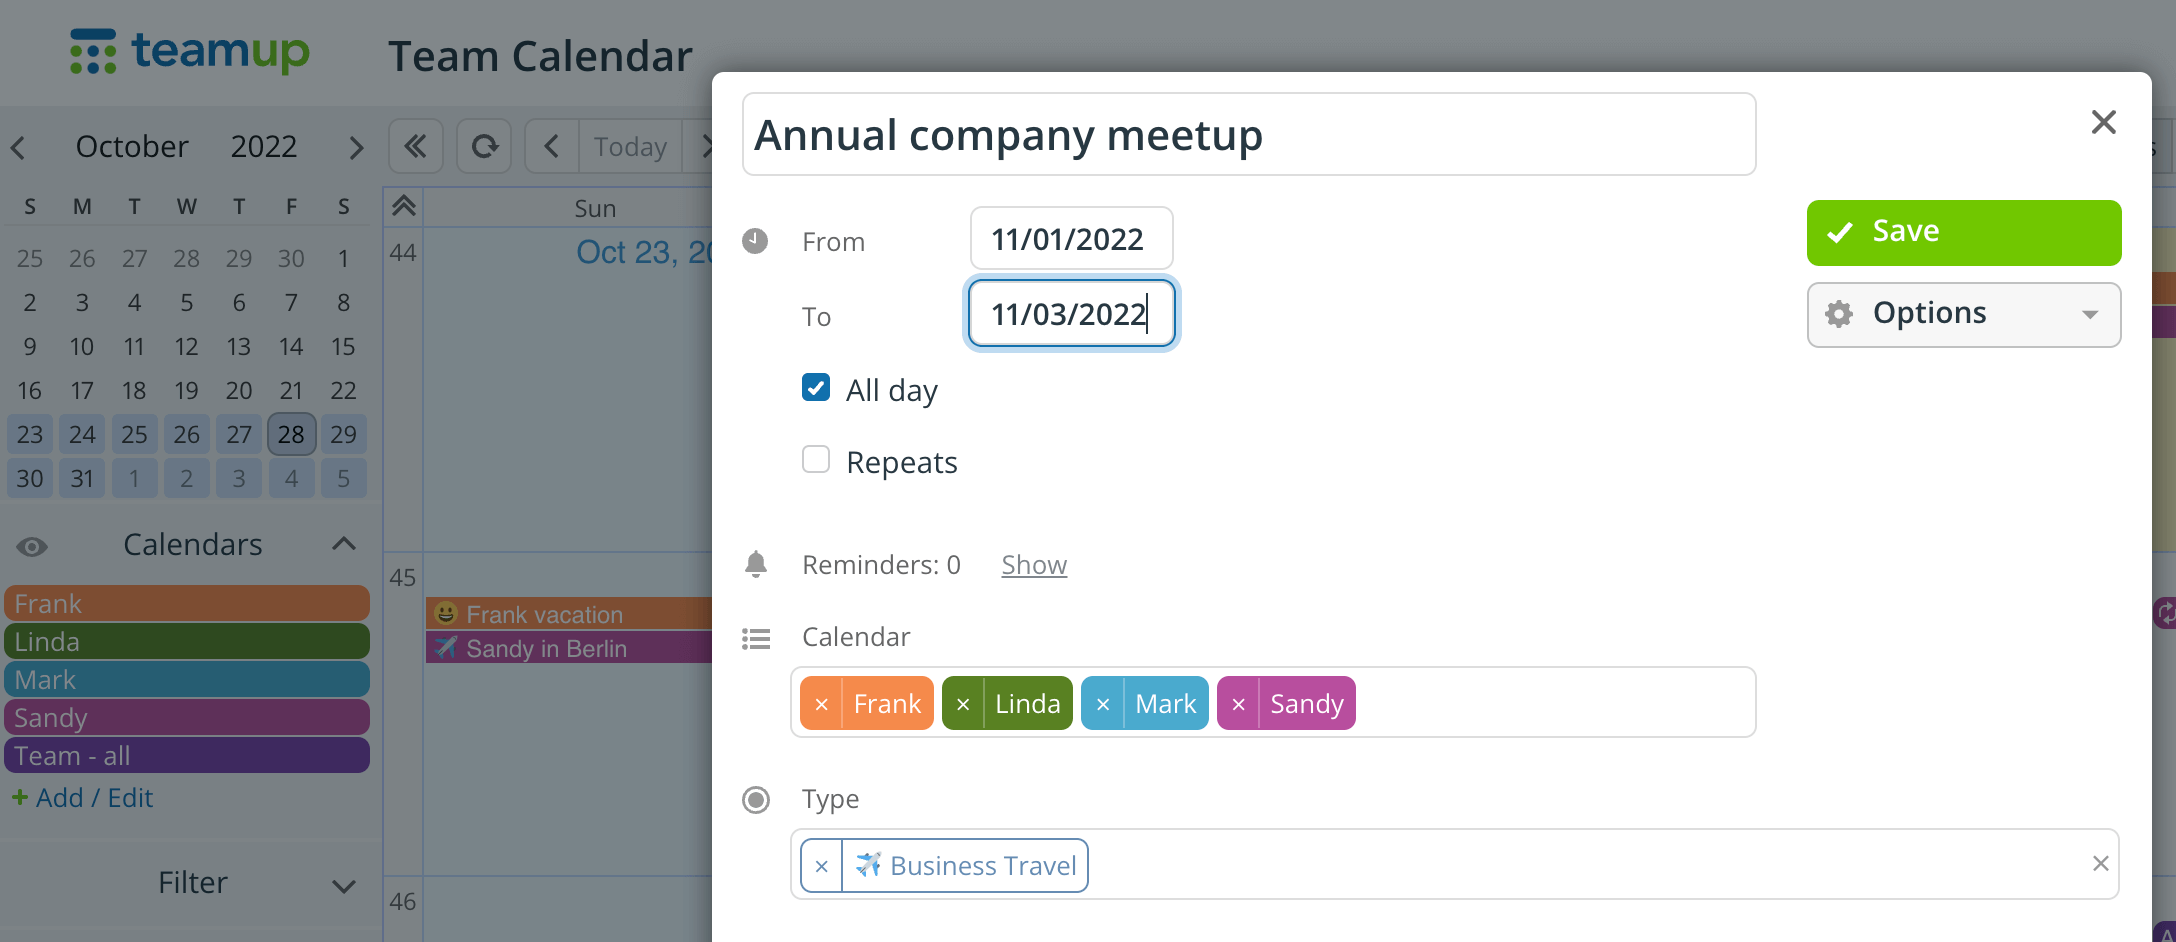The height and width of the screenshot is (942, 2176).
Task: Go to previous month in mini calendar
Action: [18, 148]
